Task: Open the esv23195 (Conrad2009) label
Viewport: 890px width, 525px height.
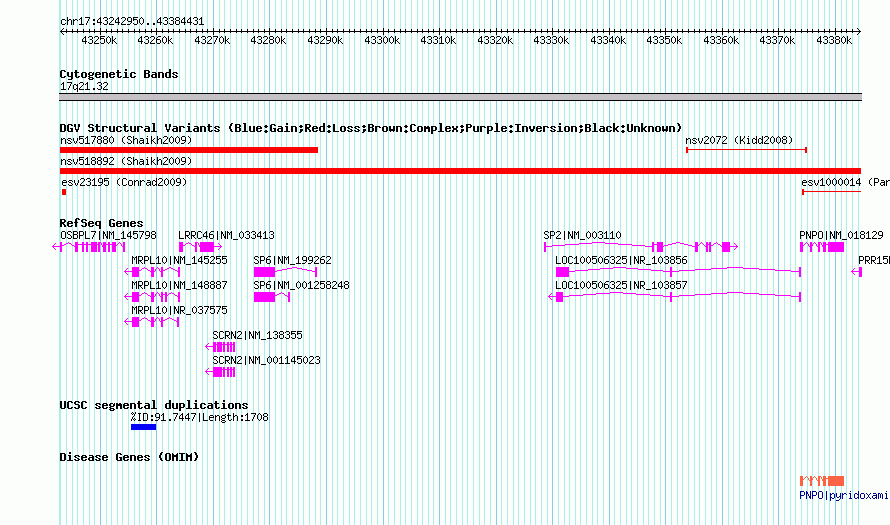Action: 124,182
